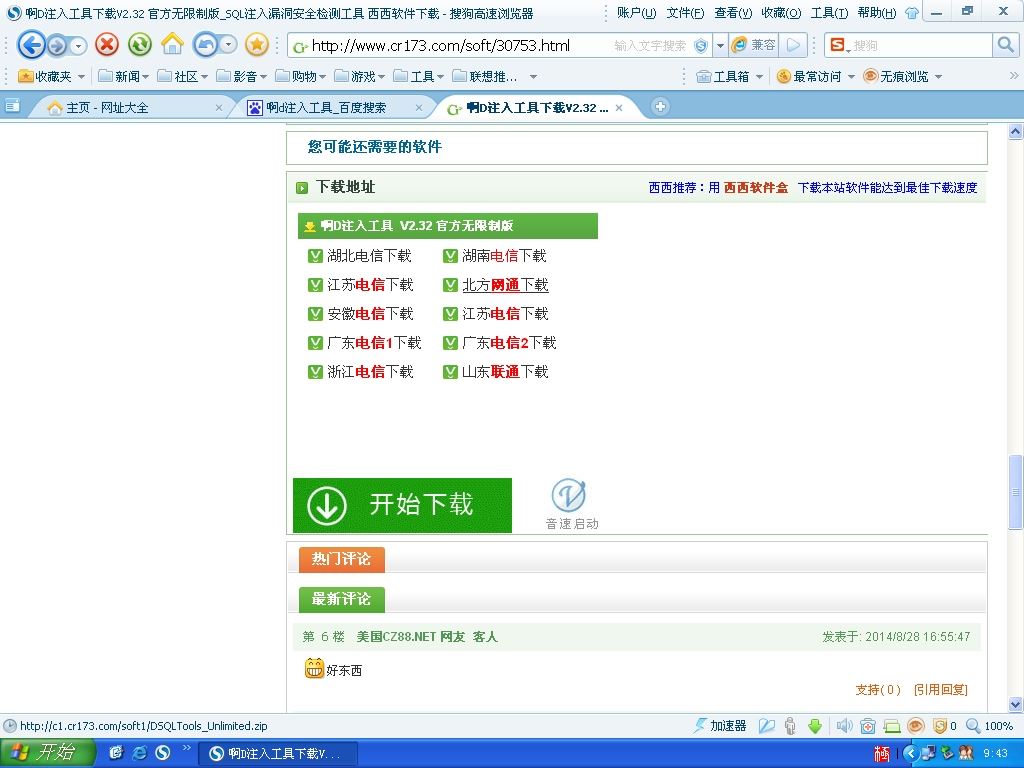Screen dimensions: 1024x768
Task: Open the 查看(V) menu
Action: 733,12
